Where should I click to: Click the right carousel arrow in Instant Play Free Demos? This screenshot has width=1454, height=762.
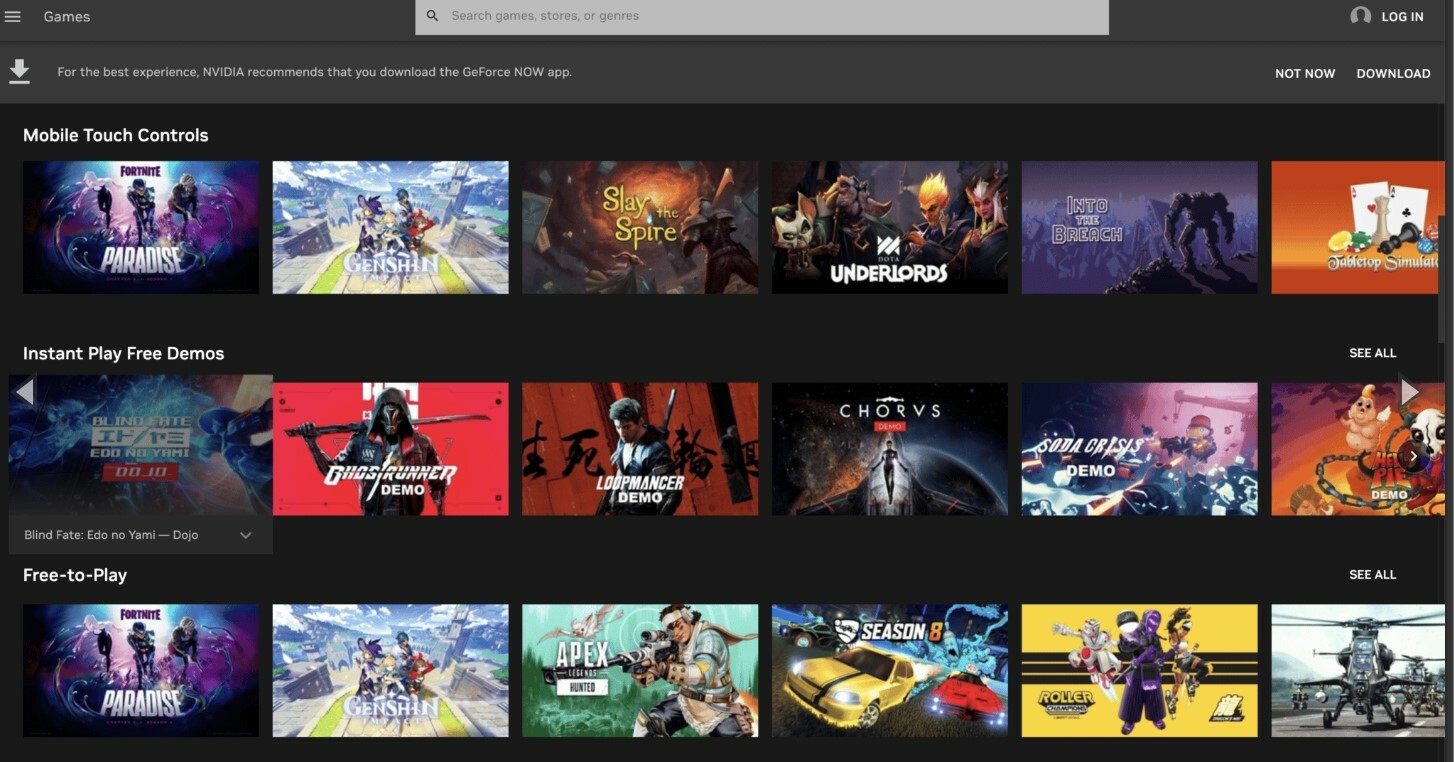coord(1409,392)
